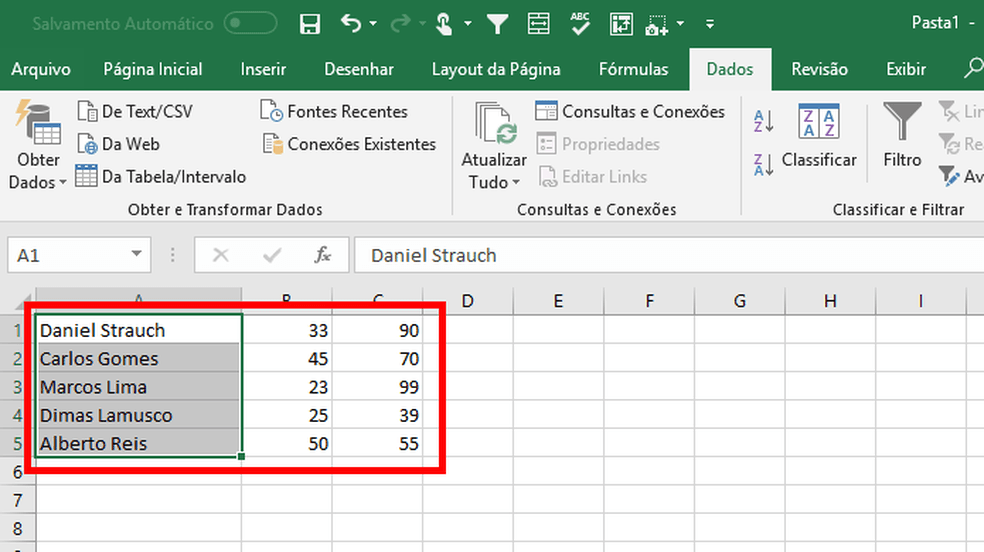Click Consultas e Conexões button
984x552 pixels.
631,112
